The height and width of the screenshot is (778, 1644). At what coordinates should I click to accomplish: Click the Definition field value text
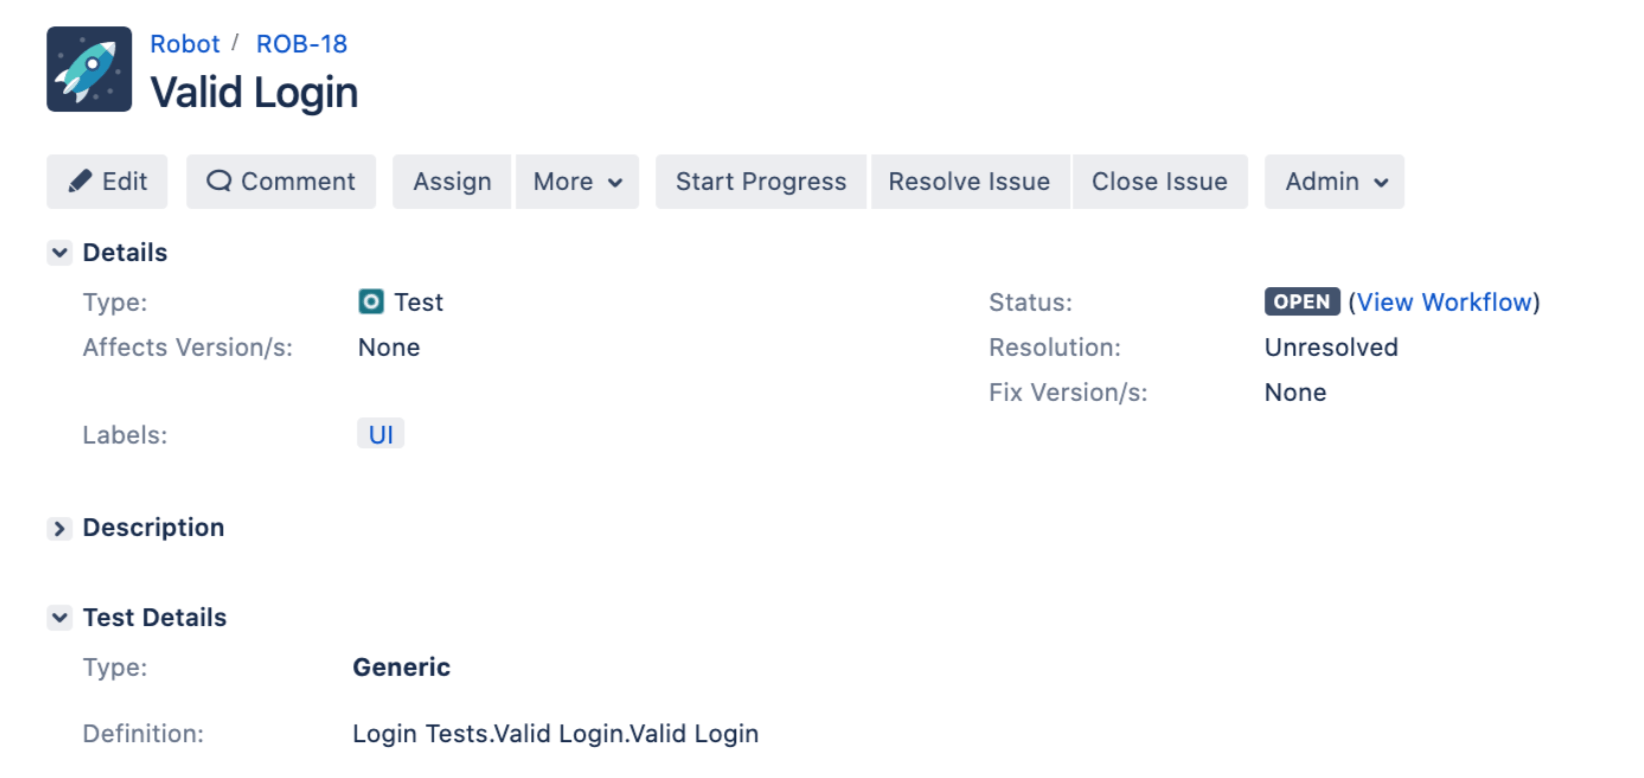[x=555, y=734]
